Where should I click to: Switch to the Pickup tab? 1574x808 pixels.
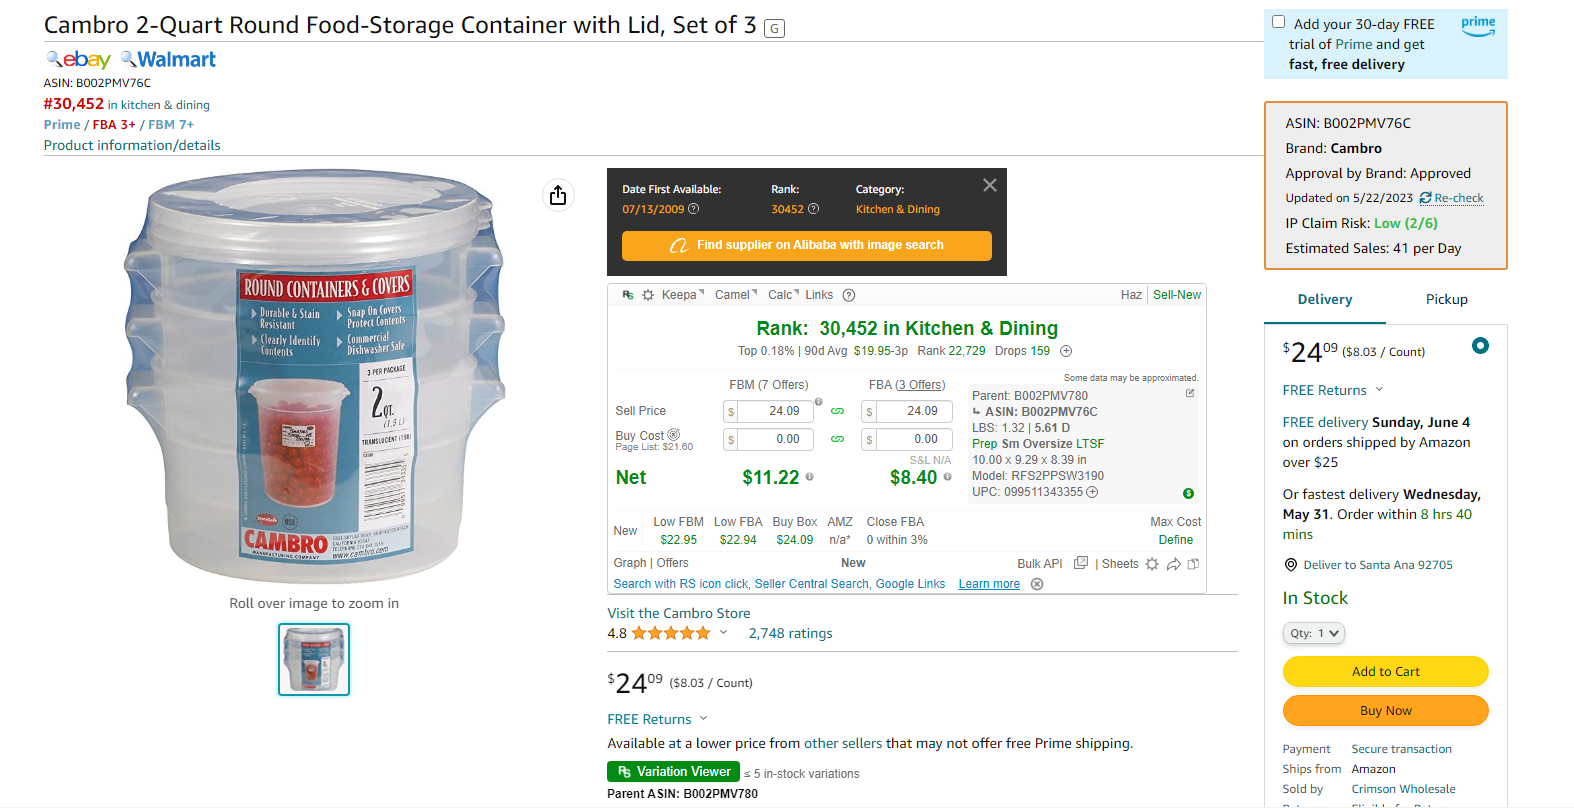click(x=1446, y=299)
